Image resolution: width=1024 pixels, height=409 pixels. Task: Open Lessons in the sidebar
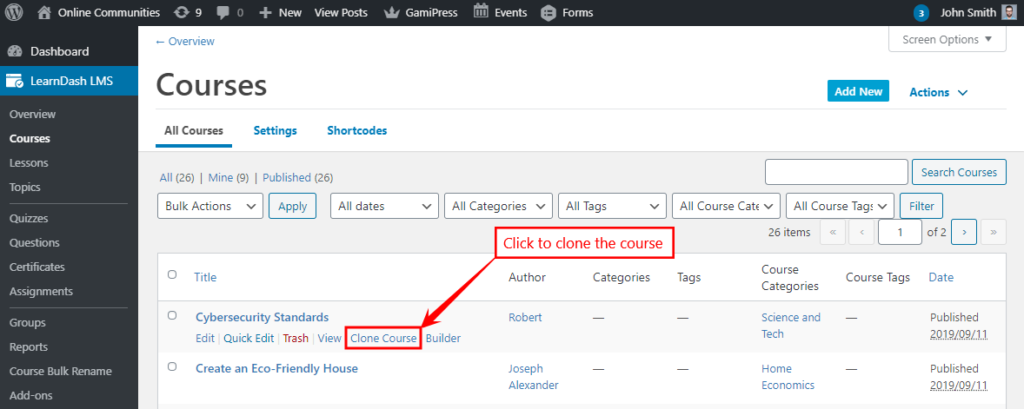pos(29,163)
